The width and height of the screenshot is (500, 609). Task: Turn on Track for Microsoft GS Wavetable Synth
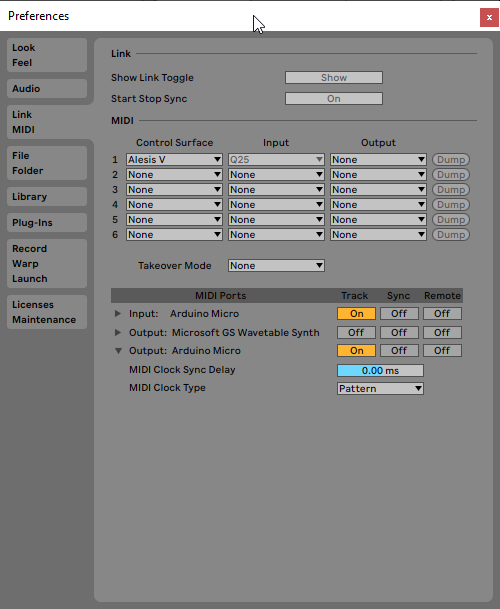click(356, 332)
